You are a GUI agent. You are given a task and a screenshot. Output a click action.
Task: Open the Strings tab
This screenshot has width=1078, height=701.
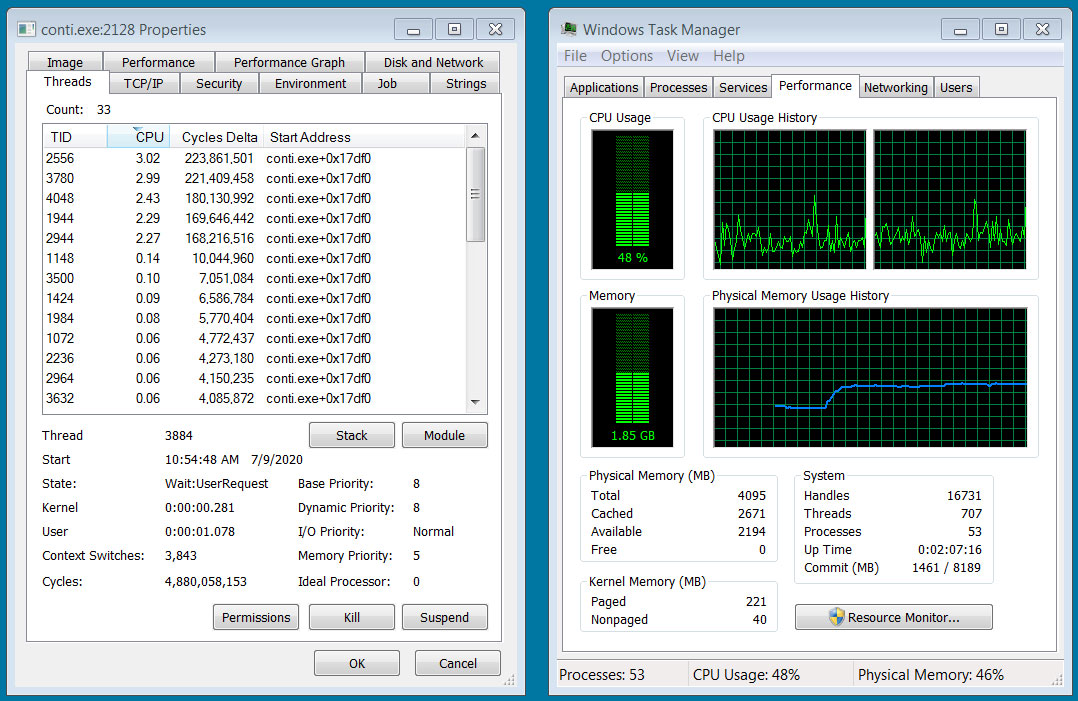(x=465, y=84)
